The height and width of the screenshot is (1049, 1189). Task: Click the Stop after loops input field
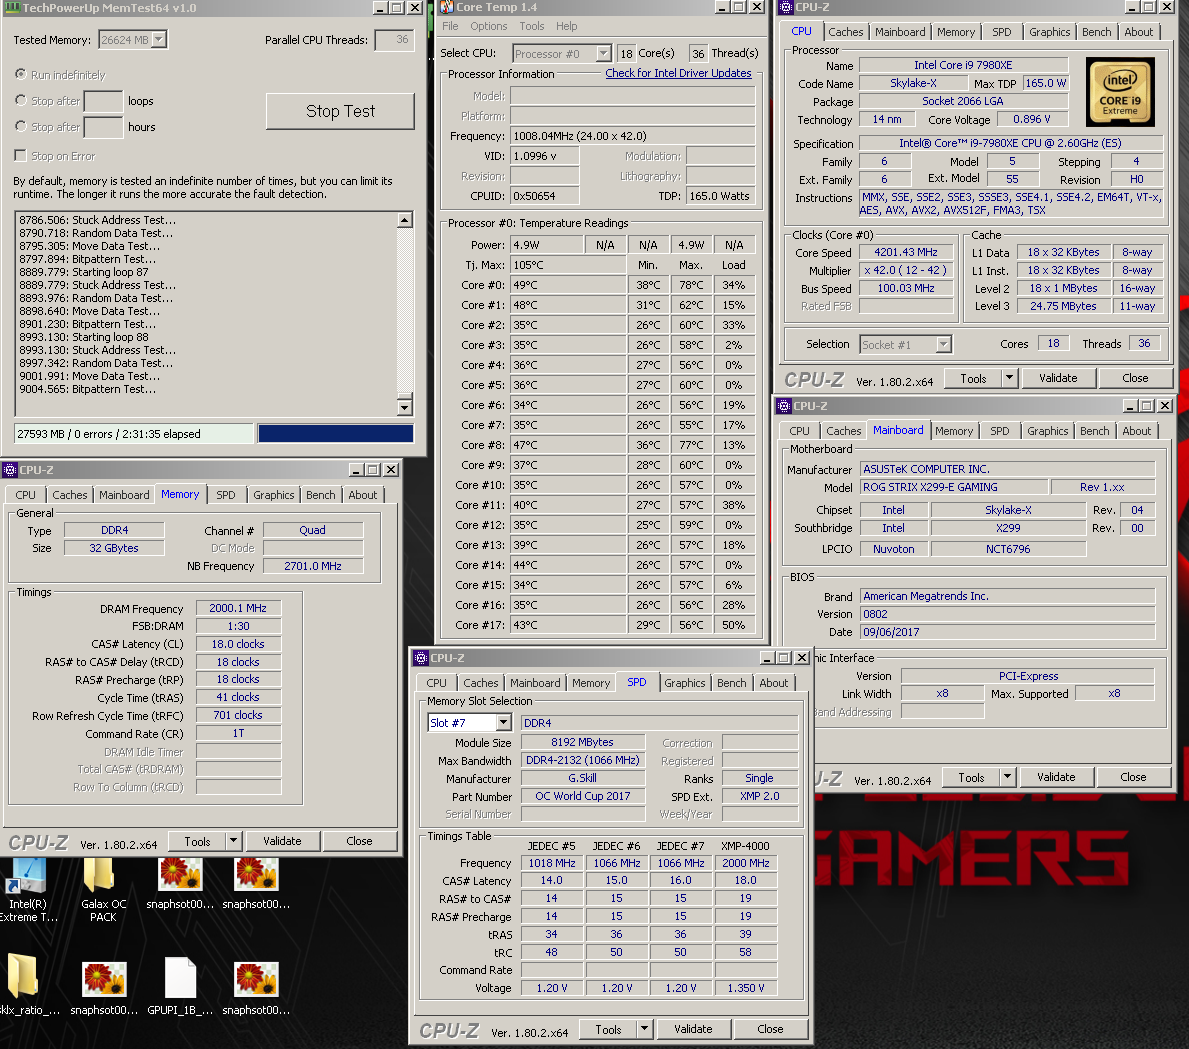103,101
